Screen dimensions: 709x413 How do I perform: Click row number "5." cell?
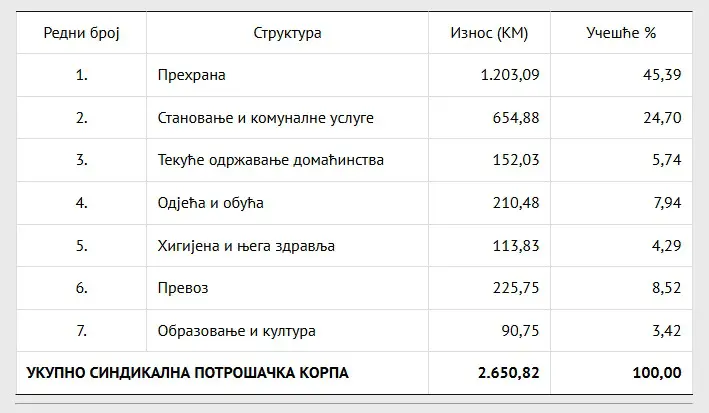pos(82,245)
